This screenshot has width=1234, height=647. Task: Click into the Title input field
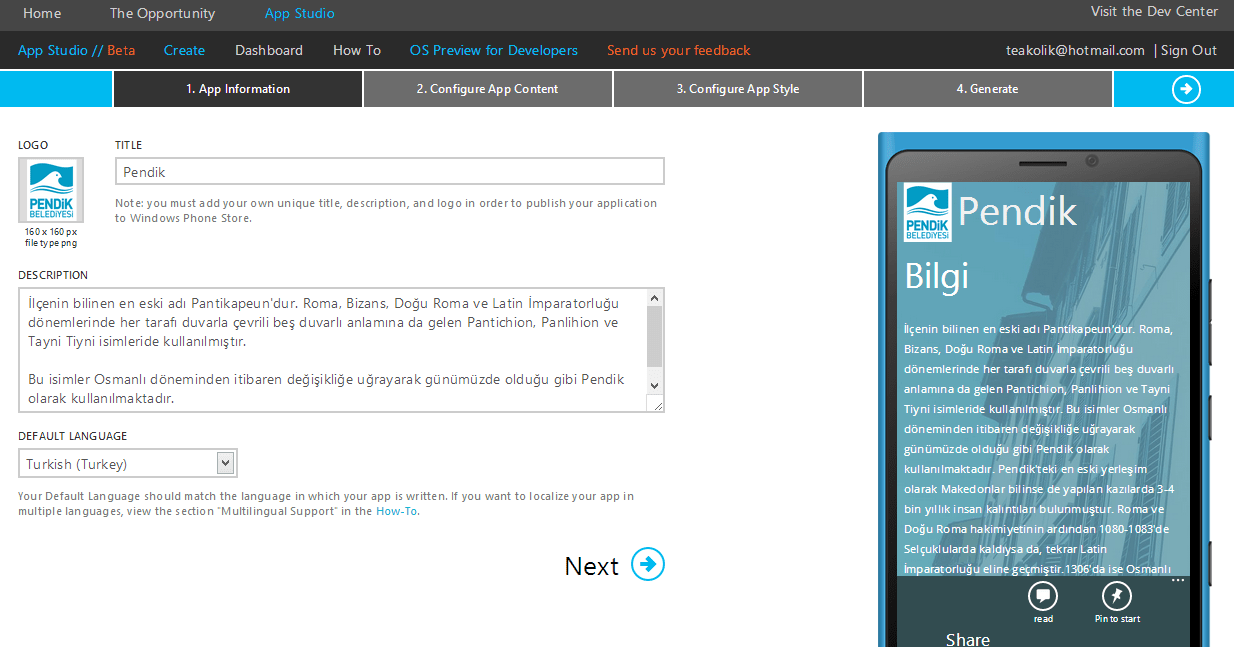coord(390,171)
